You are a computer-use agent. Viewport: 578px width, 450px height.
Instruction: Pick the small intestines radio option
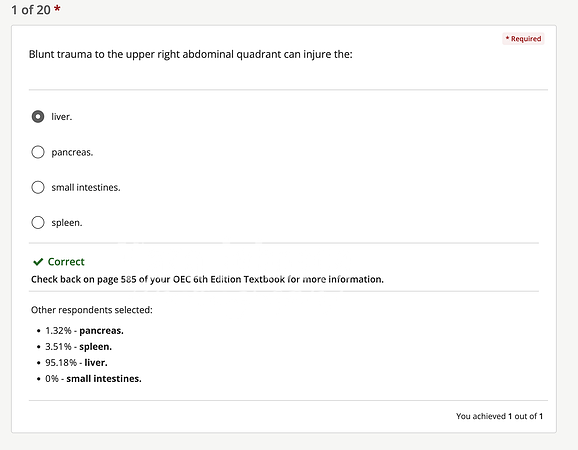tap(38, 187)
